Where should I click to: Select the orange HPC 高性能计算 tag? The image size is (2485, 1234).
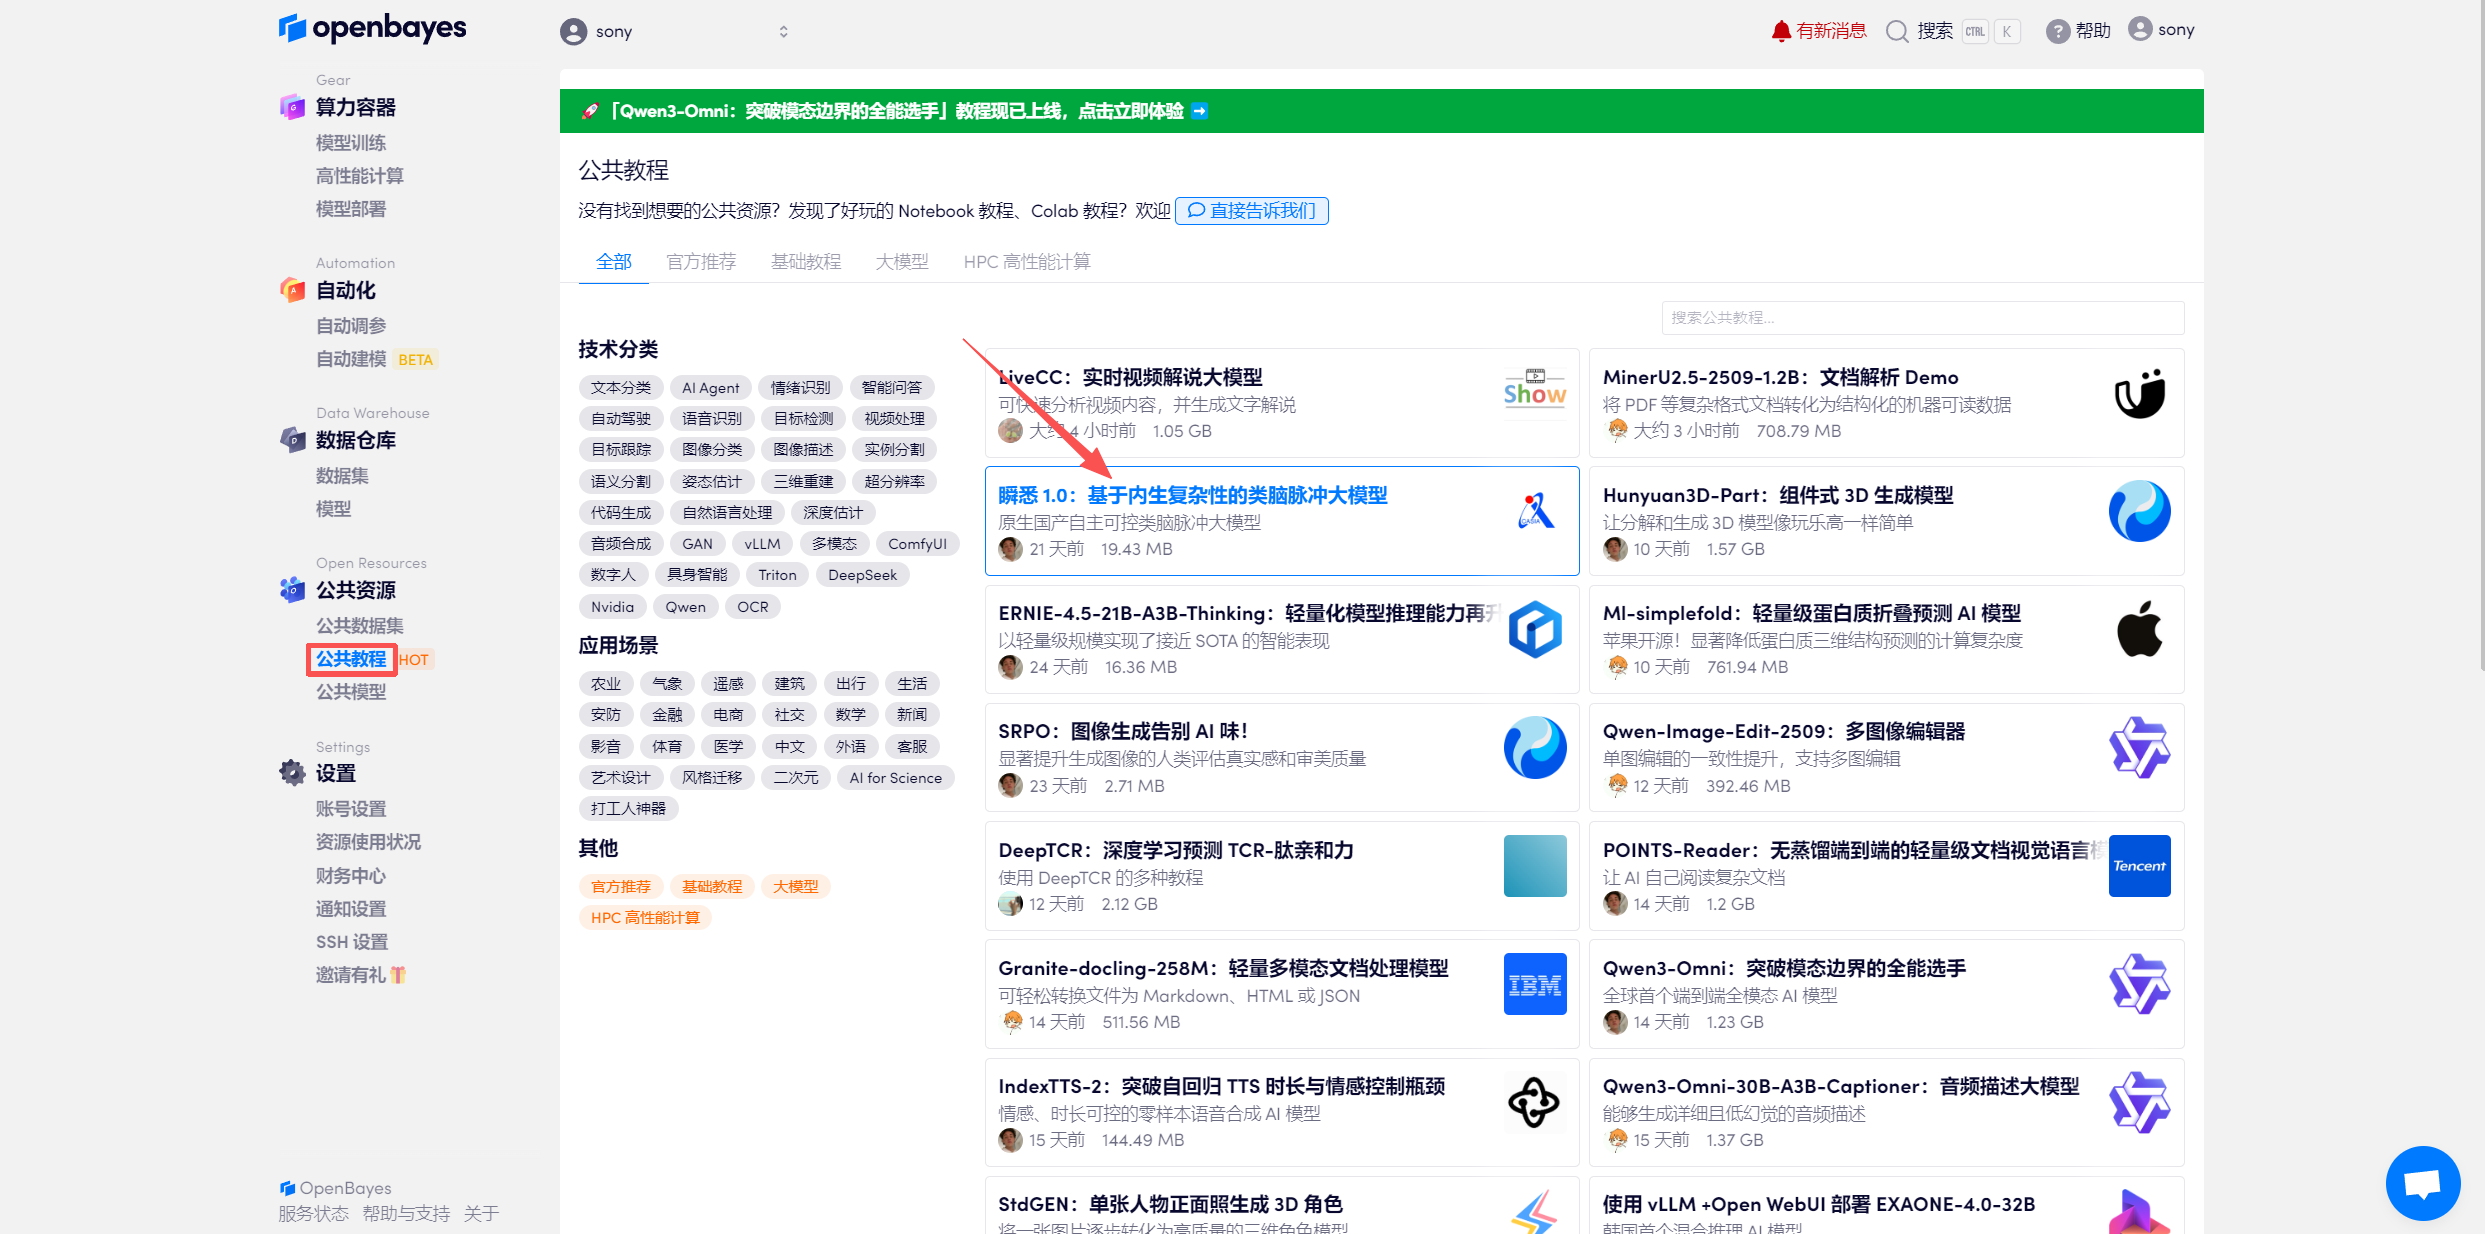pyautogui.click(x=645, y=918)
